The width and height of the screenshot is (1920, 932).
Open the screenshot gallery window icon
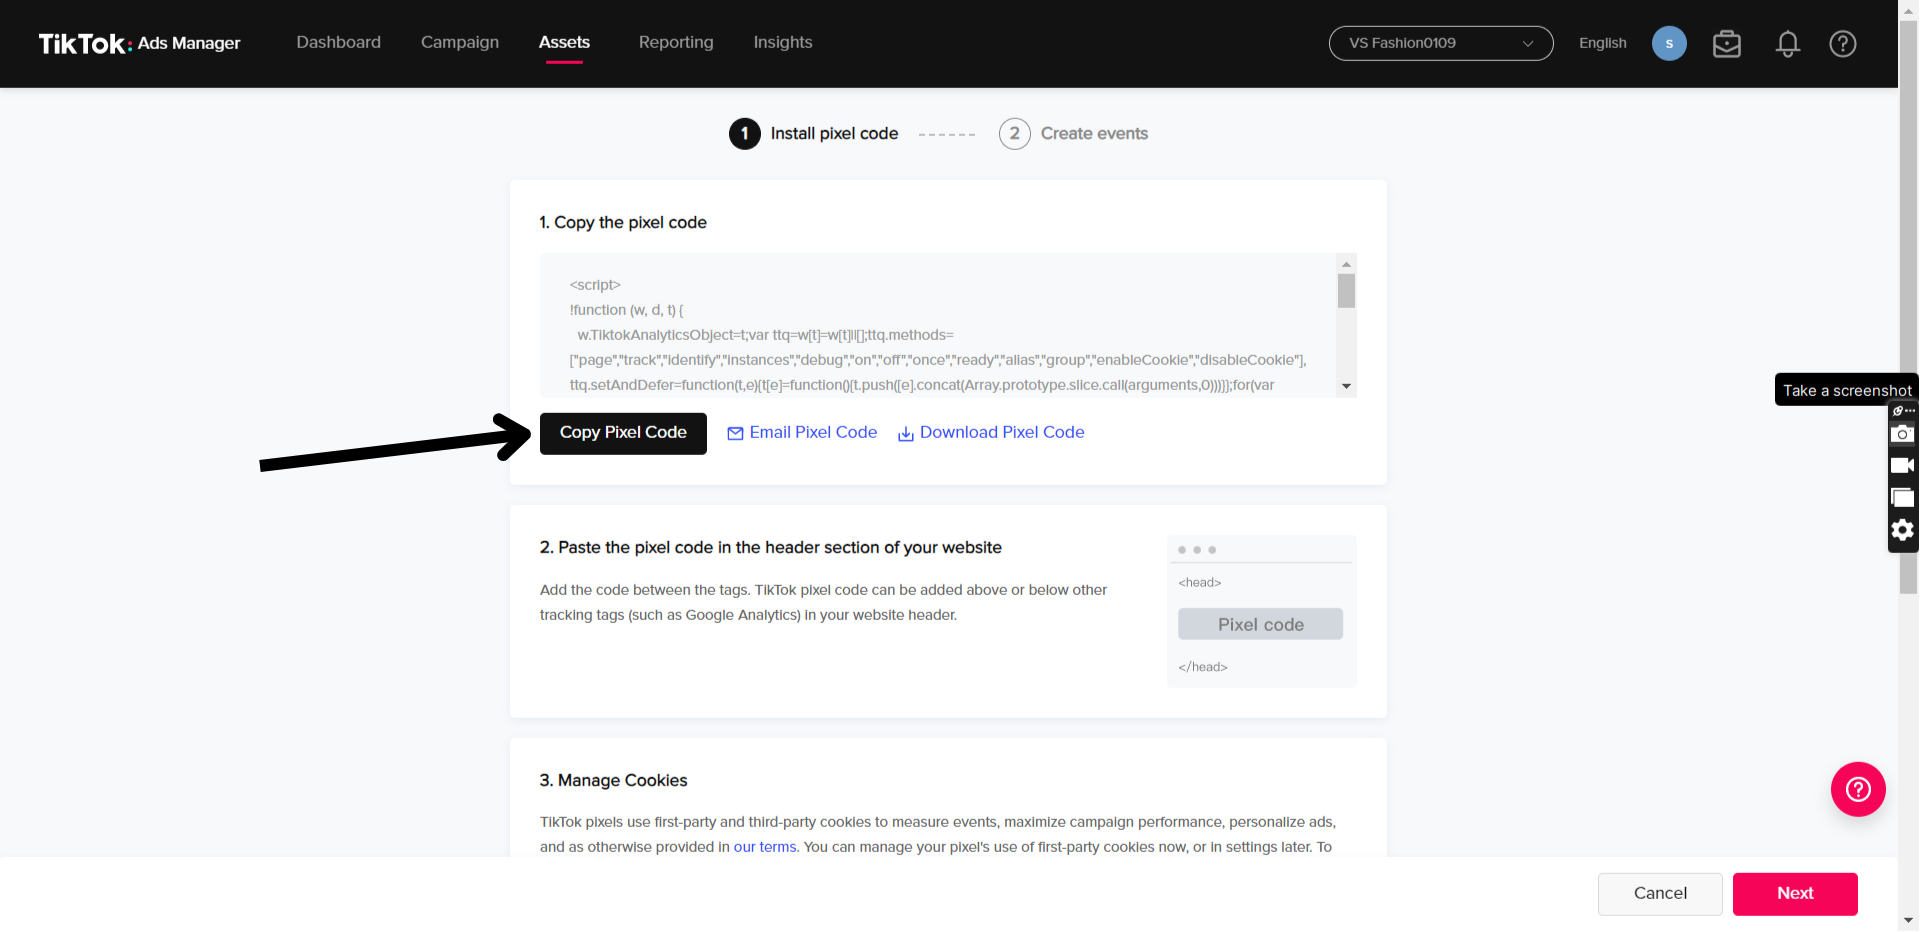point(1902,498)
